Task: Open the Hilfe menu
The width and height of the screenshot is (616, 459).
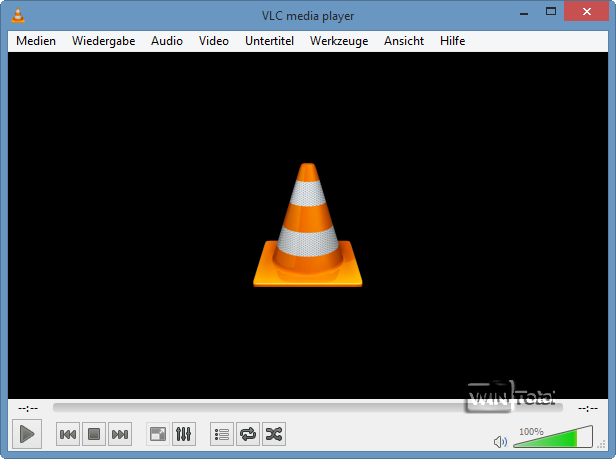Action: coord(453,41)
